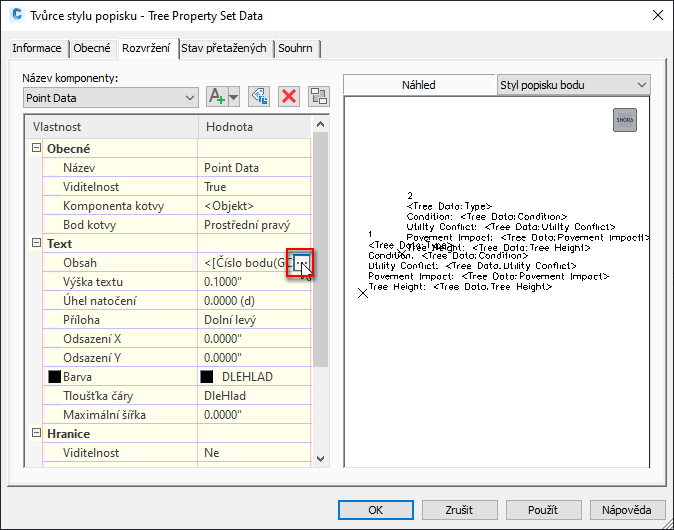Image resolution: width=674 pixels, height=530 pixels.
Task: Open the Obsah text editor ellipsis button
Action: [301, 262]
